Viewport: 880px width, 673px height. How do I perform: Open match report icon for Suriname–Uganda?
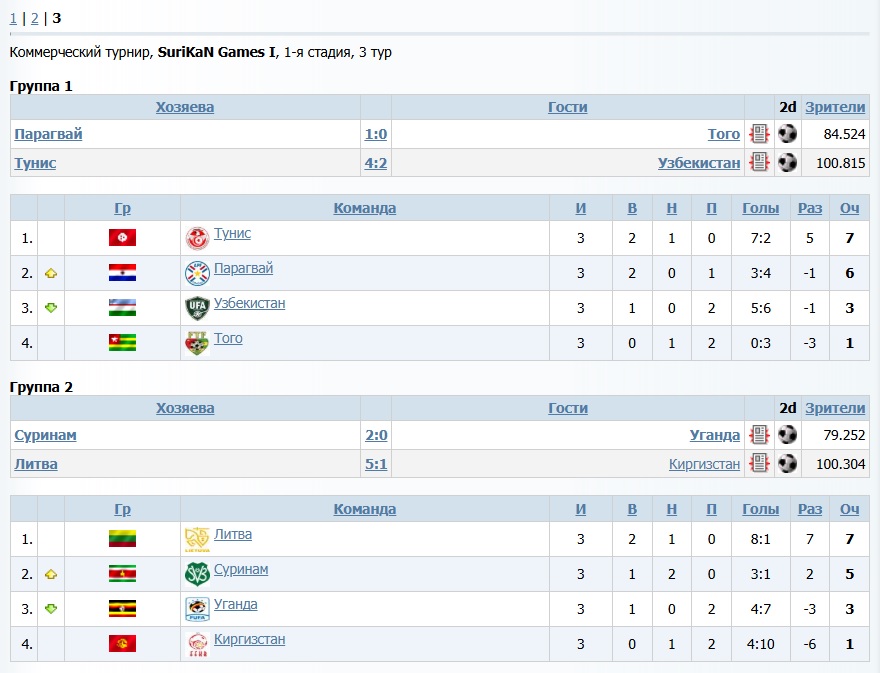click(759, 435)
